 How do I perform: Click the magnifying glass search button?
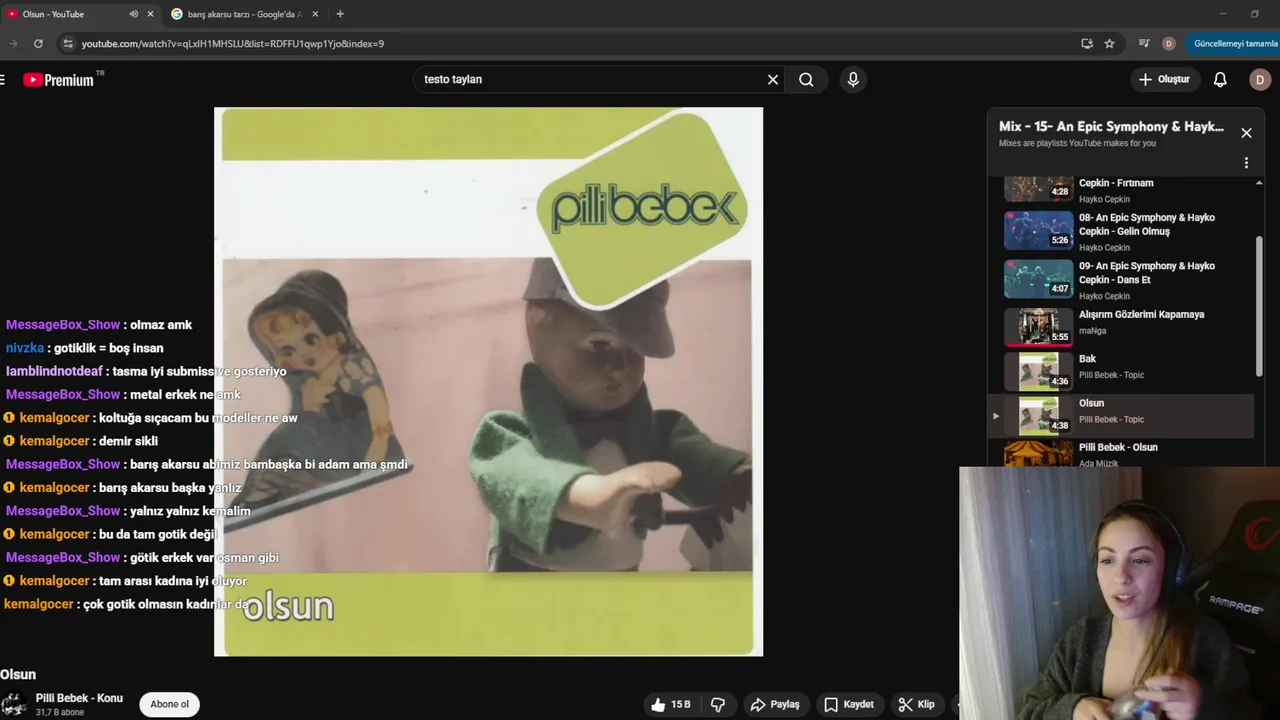(x=806, y=79)
